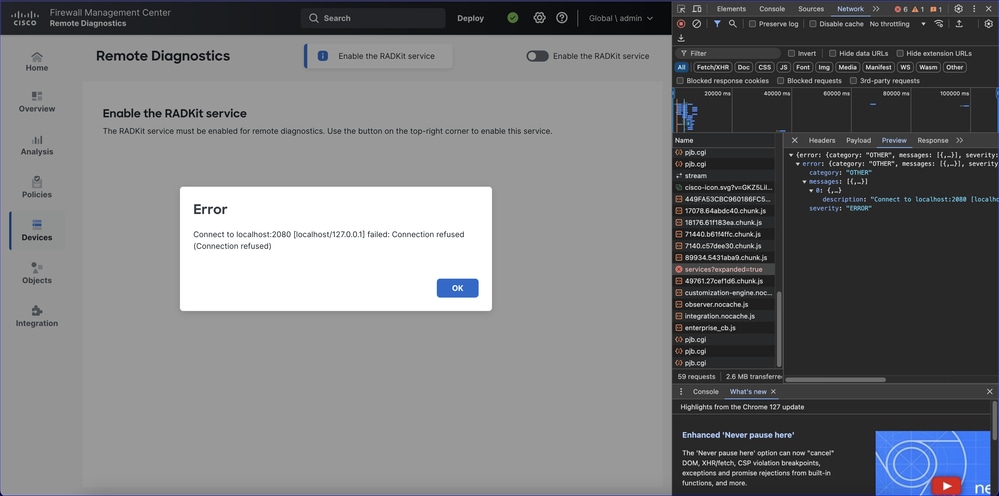
Task: Open the Devices sidebar section
Action: tap(37, 230)
